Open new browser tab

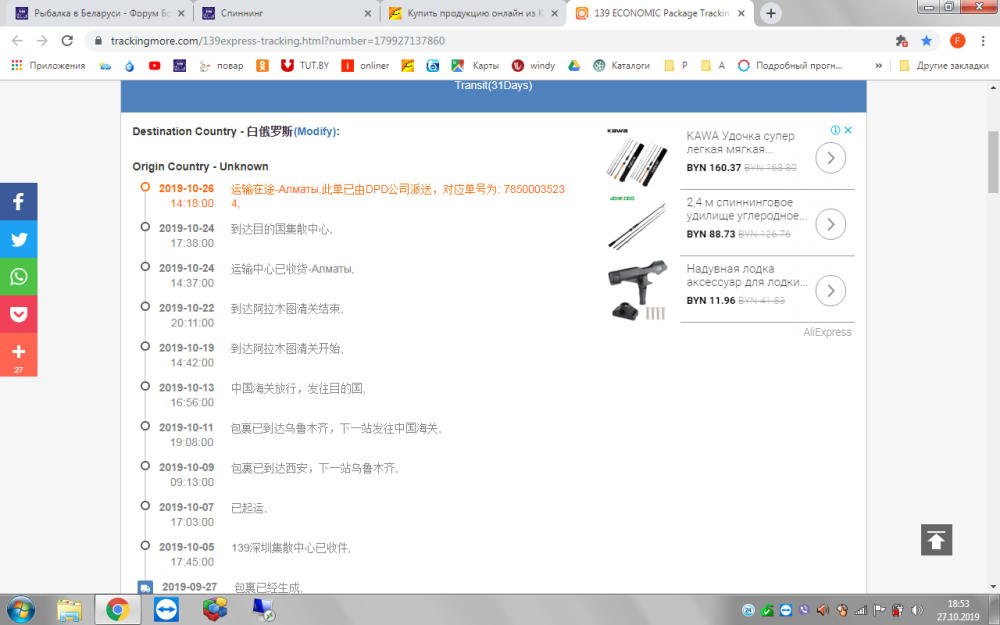771,13
